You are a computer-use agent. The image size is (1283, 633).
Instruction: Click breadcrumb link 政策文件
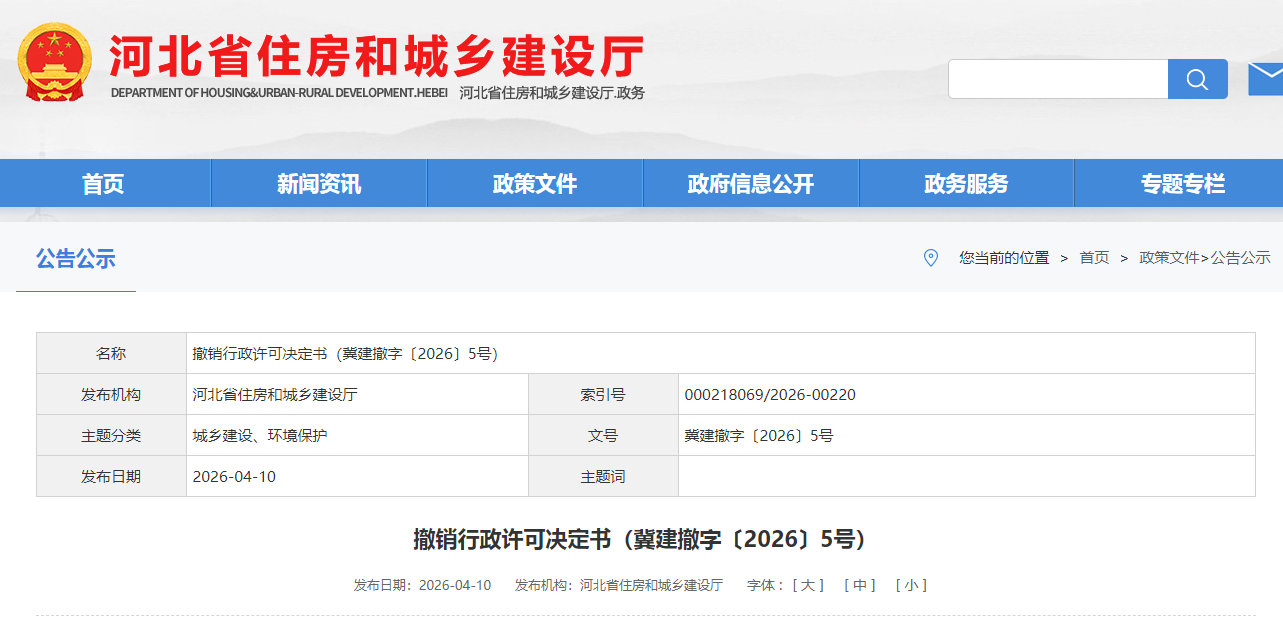point(1169,258)
